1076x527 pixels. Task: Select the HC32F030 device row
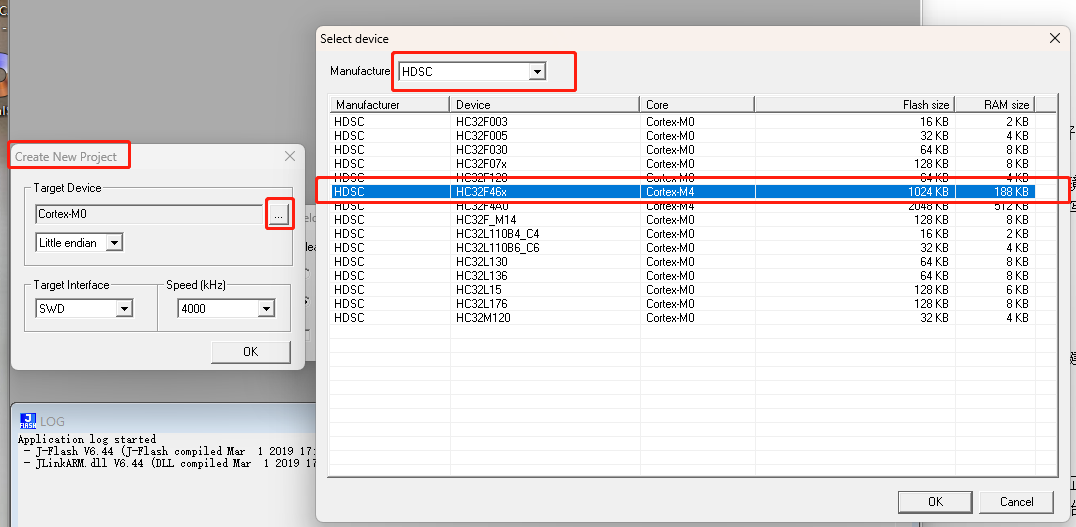(683, 150)
